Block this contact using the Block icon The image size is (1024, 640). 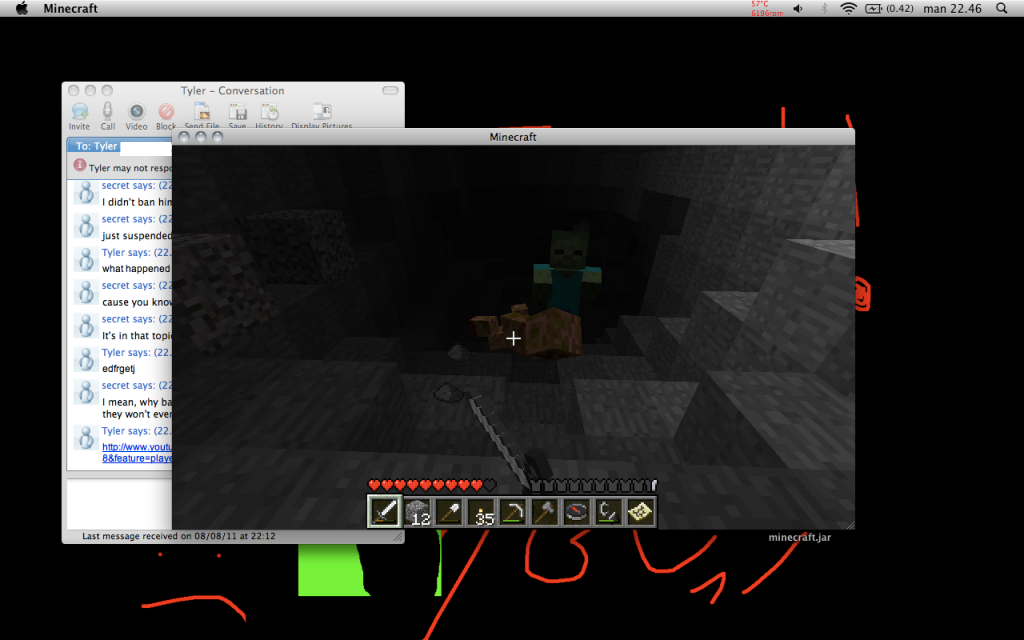166,113
